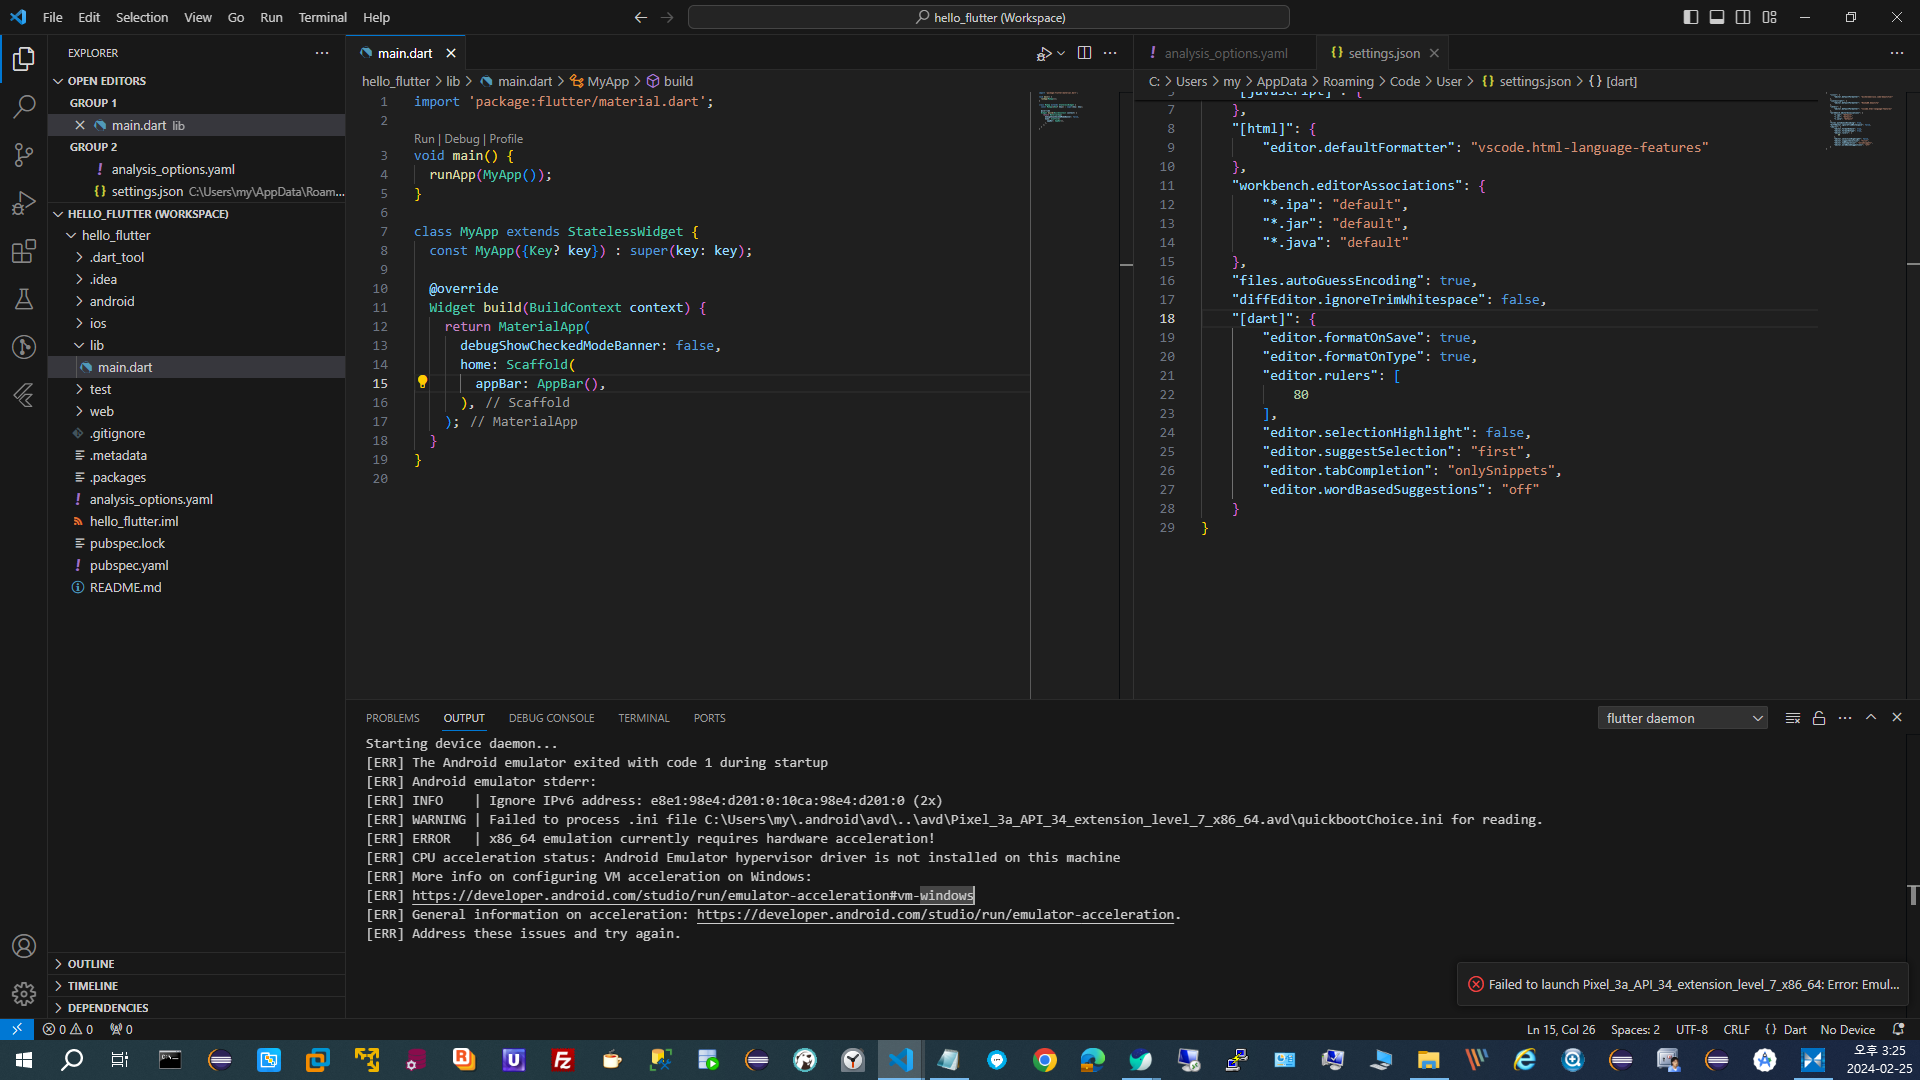Image resolution: width=1920 pixels, height=1080 pixels.
Task: Click the Profile CodeLens above main()
Action: (506, 139)
